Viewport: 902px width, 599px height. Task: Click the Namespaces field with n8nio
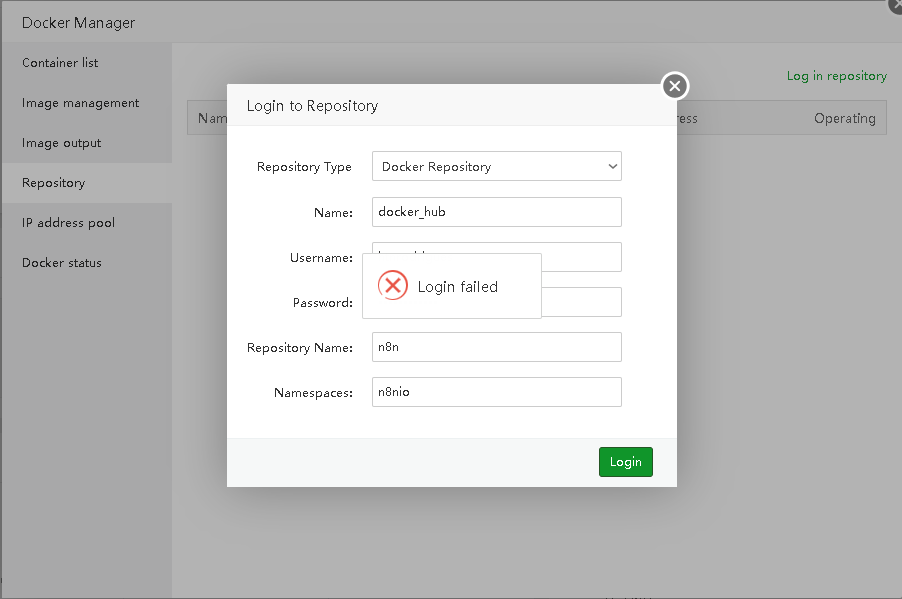(x=496, y=392)
